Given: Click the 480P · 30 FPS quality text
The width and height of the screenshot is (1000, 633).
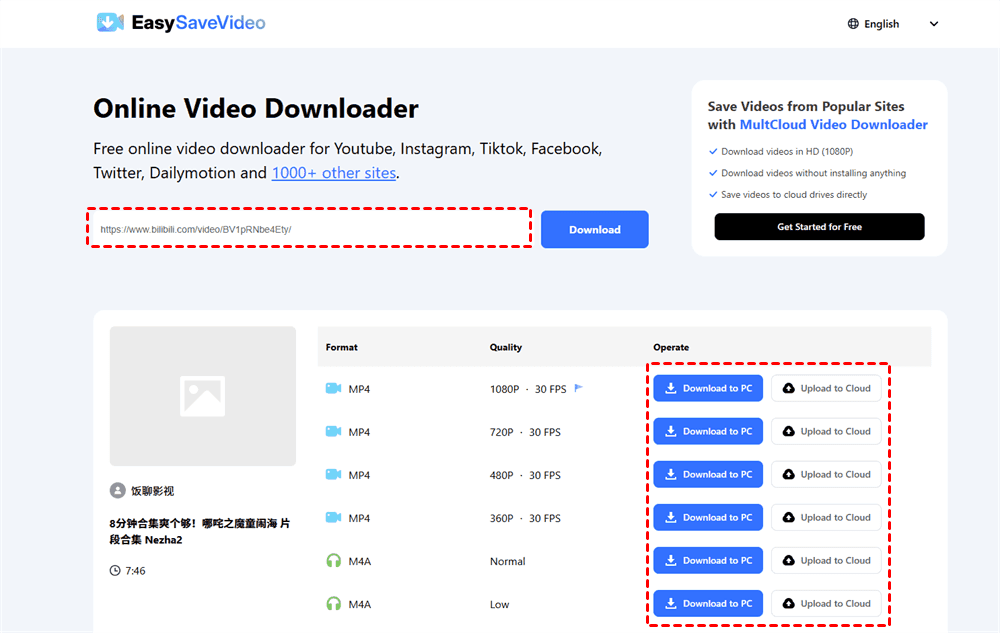Looking at the screenshot, I should (x=526, y=475).
